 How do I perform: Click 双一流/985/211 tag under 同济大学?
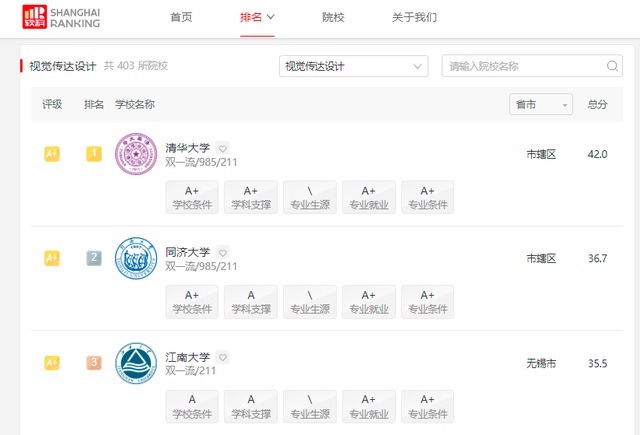click(201, 266)
